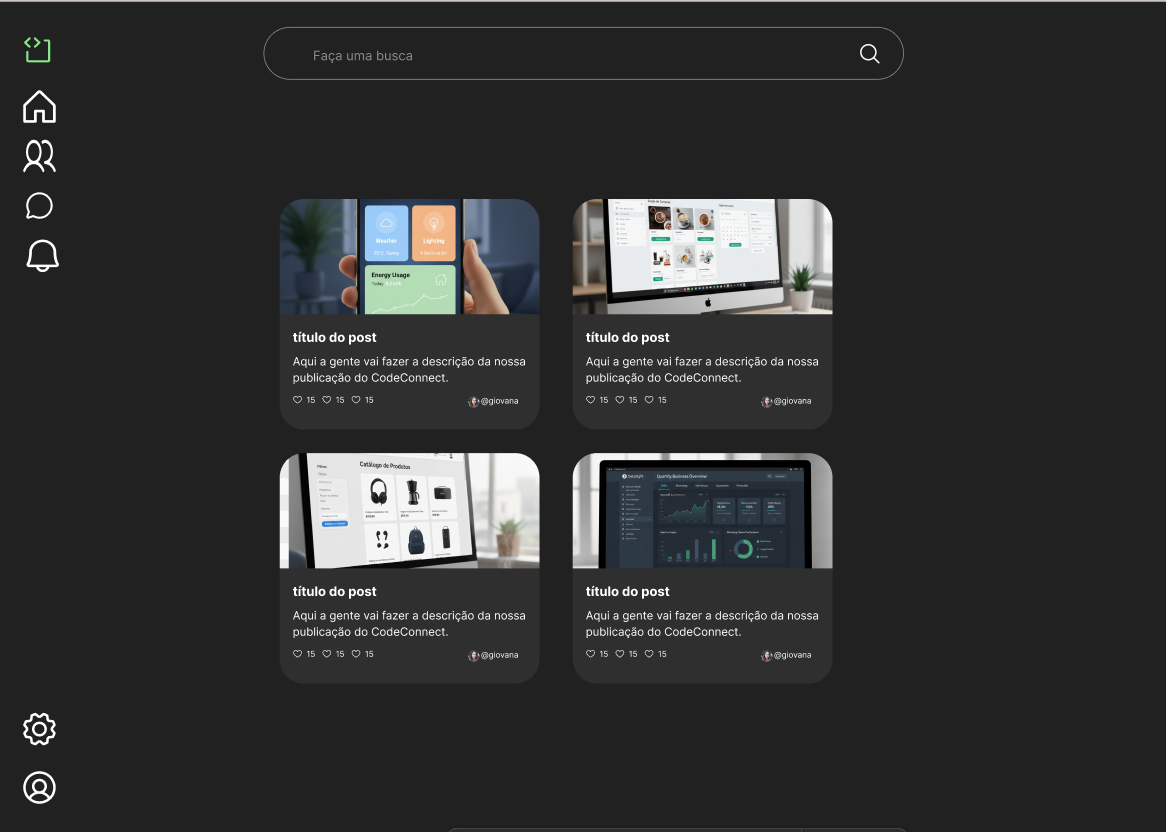Click last heart icon in coffee shop card
The width and height of the screenshot is (1166, 832).
click(649, 400)
